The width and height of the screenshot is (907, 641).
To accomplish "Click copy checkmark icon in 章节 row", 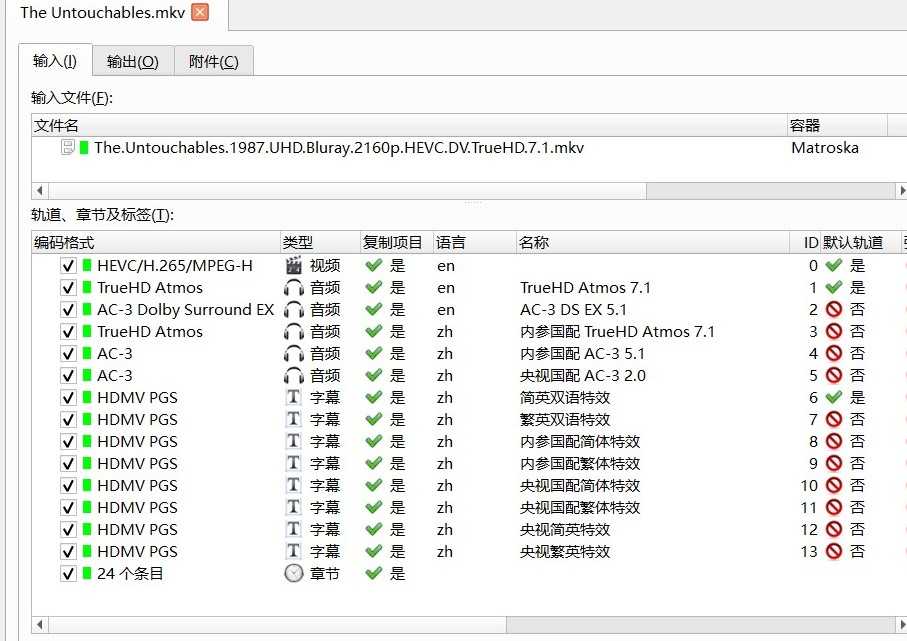I will pyautogui.click(x=374, y=573).
